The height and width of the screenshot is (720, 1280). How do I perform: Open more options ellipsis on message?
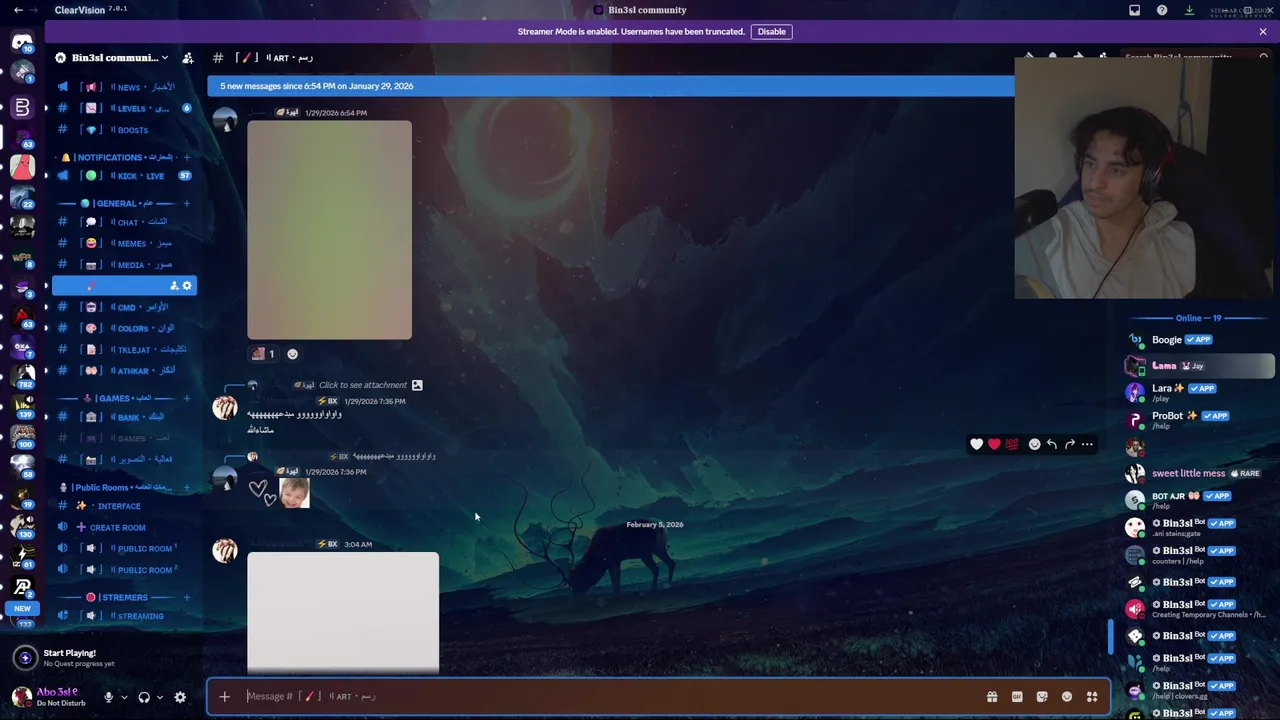(1087, 444)
